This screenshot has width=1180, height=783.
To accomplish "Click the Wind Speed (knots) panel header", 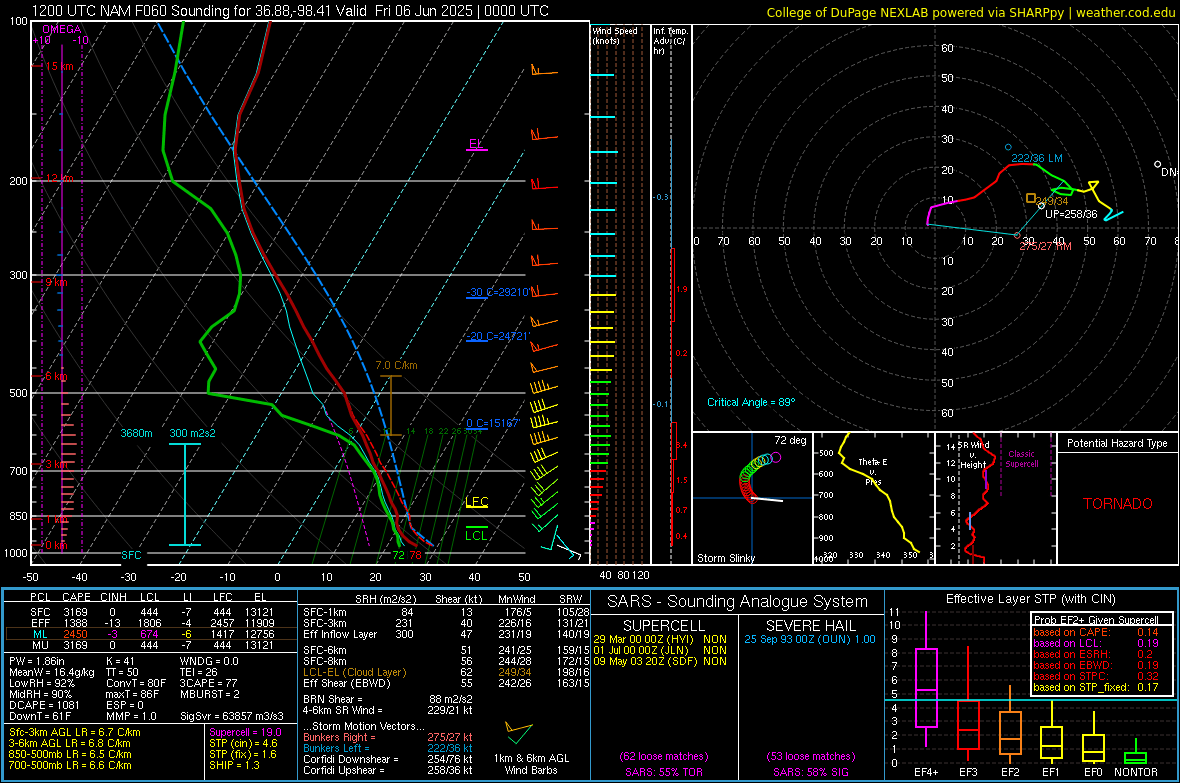I will tap(615, 35).
